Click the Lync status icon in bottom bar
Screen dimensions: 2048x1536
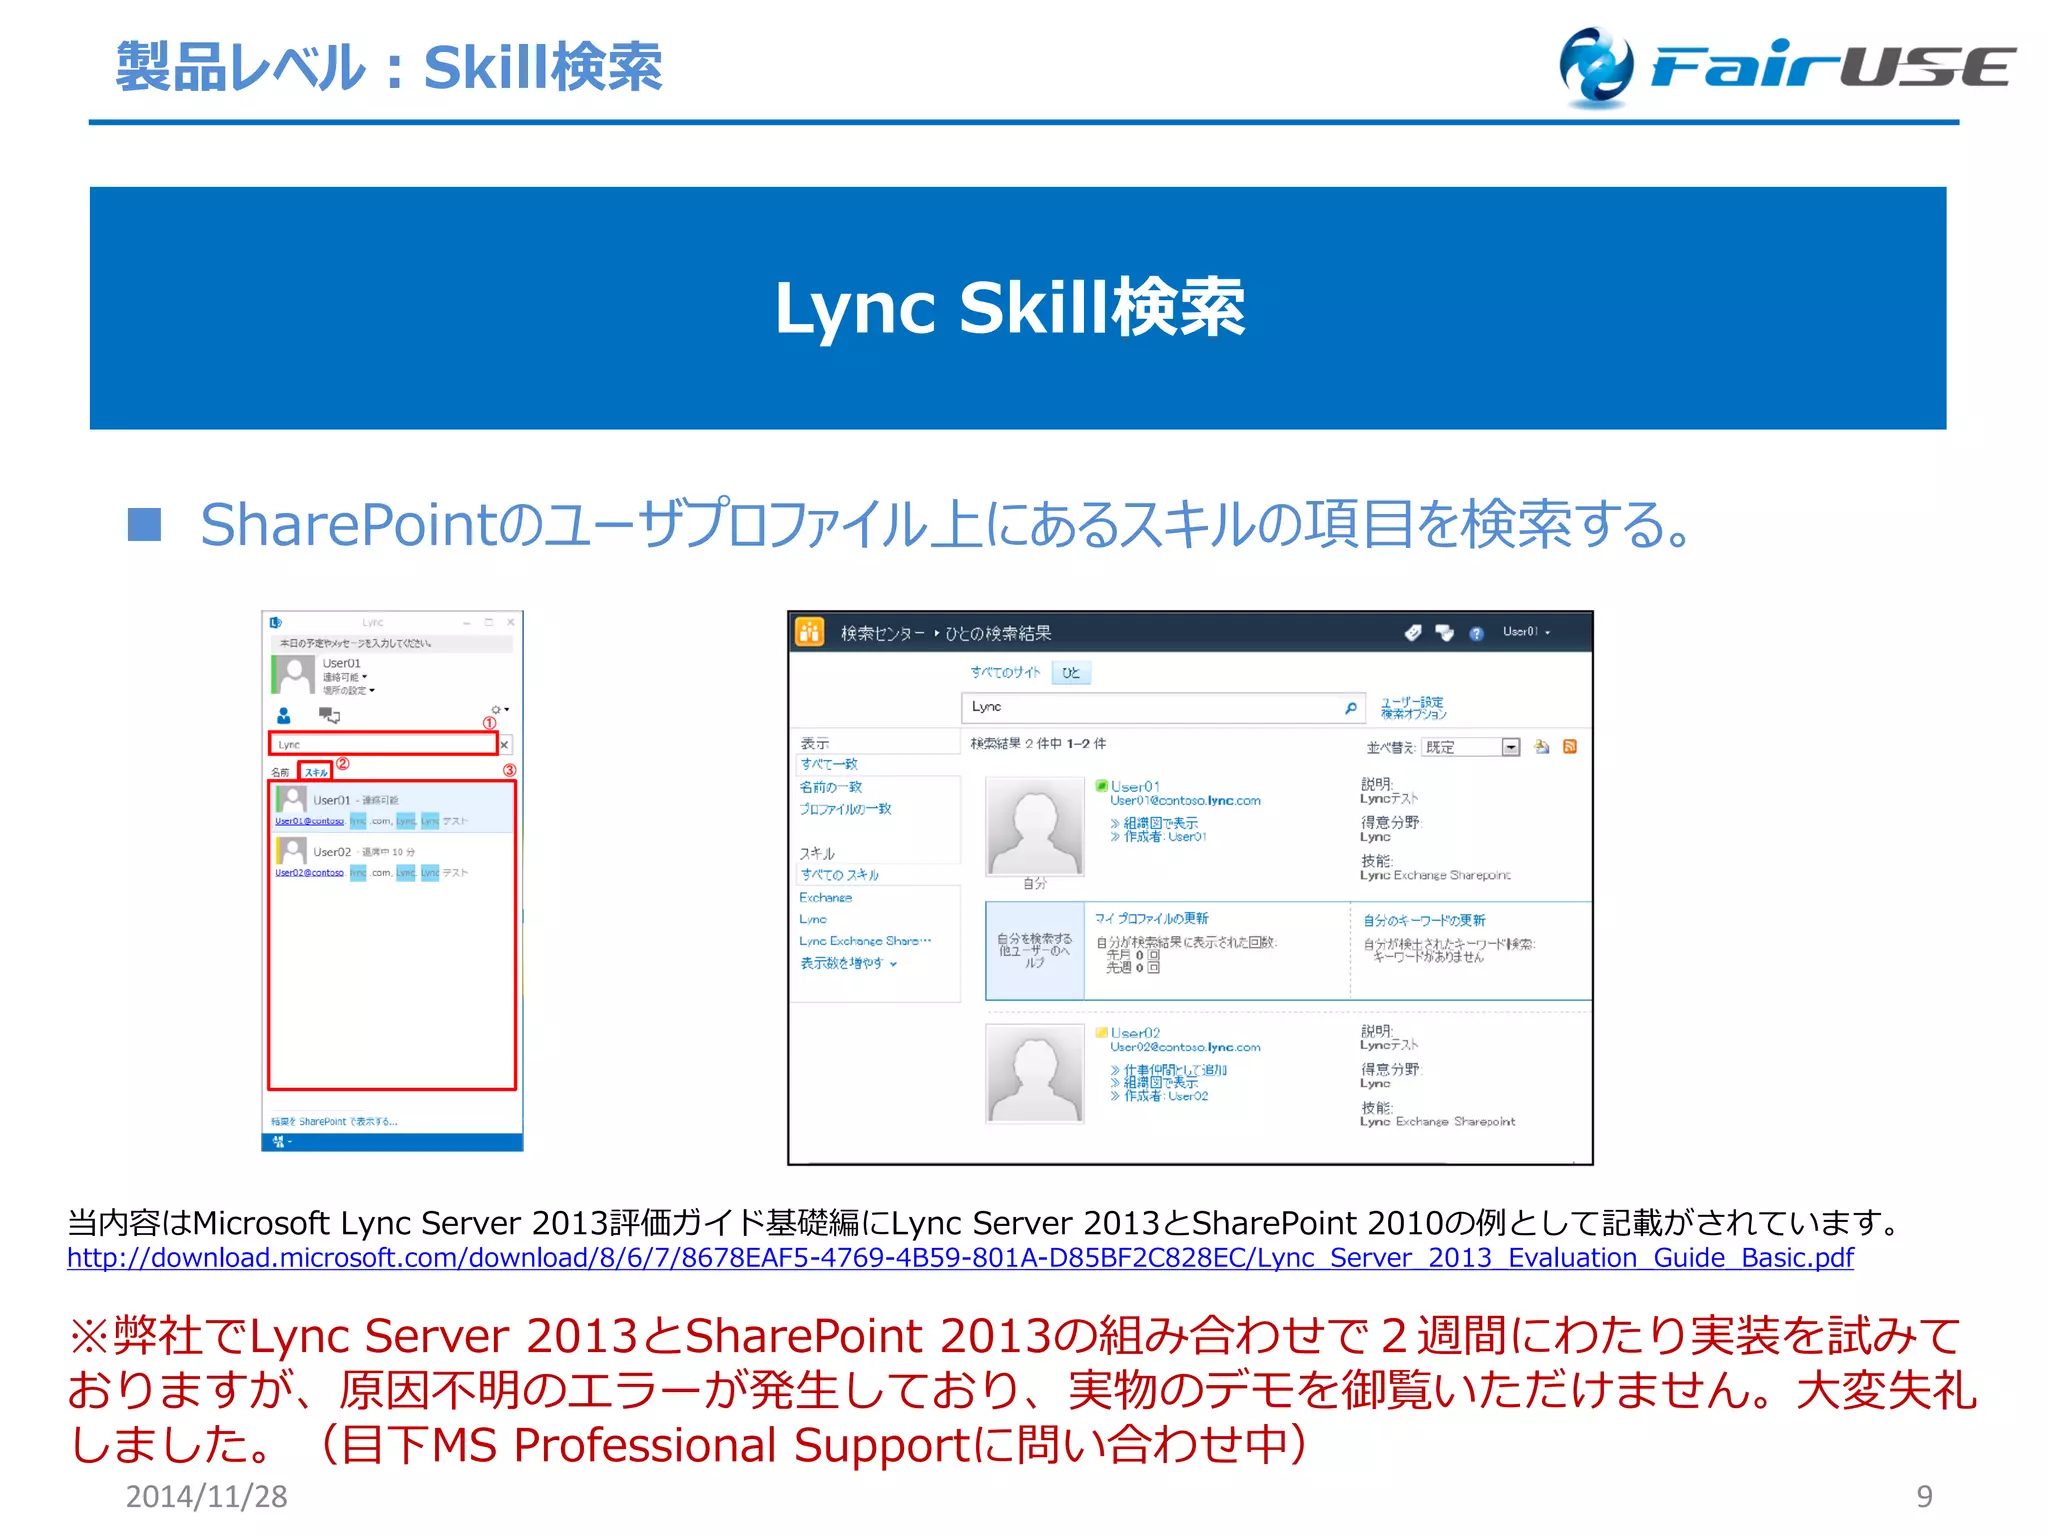pos(279,1141)
